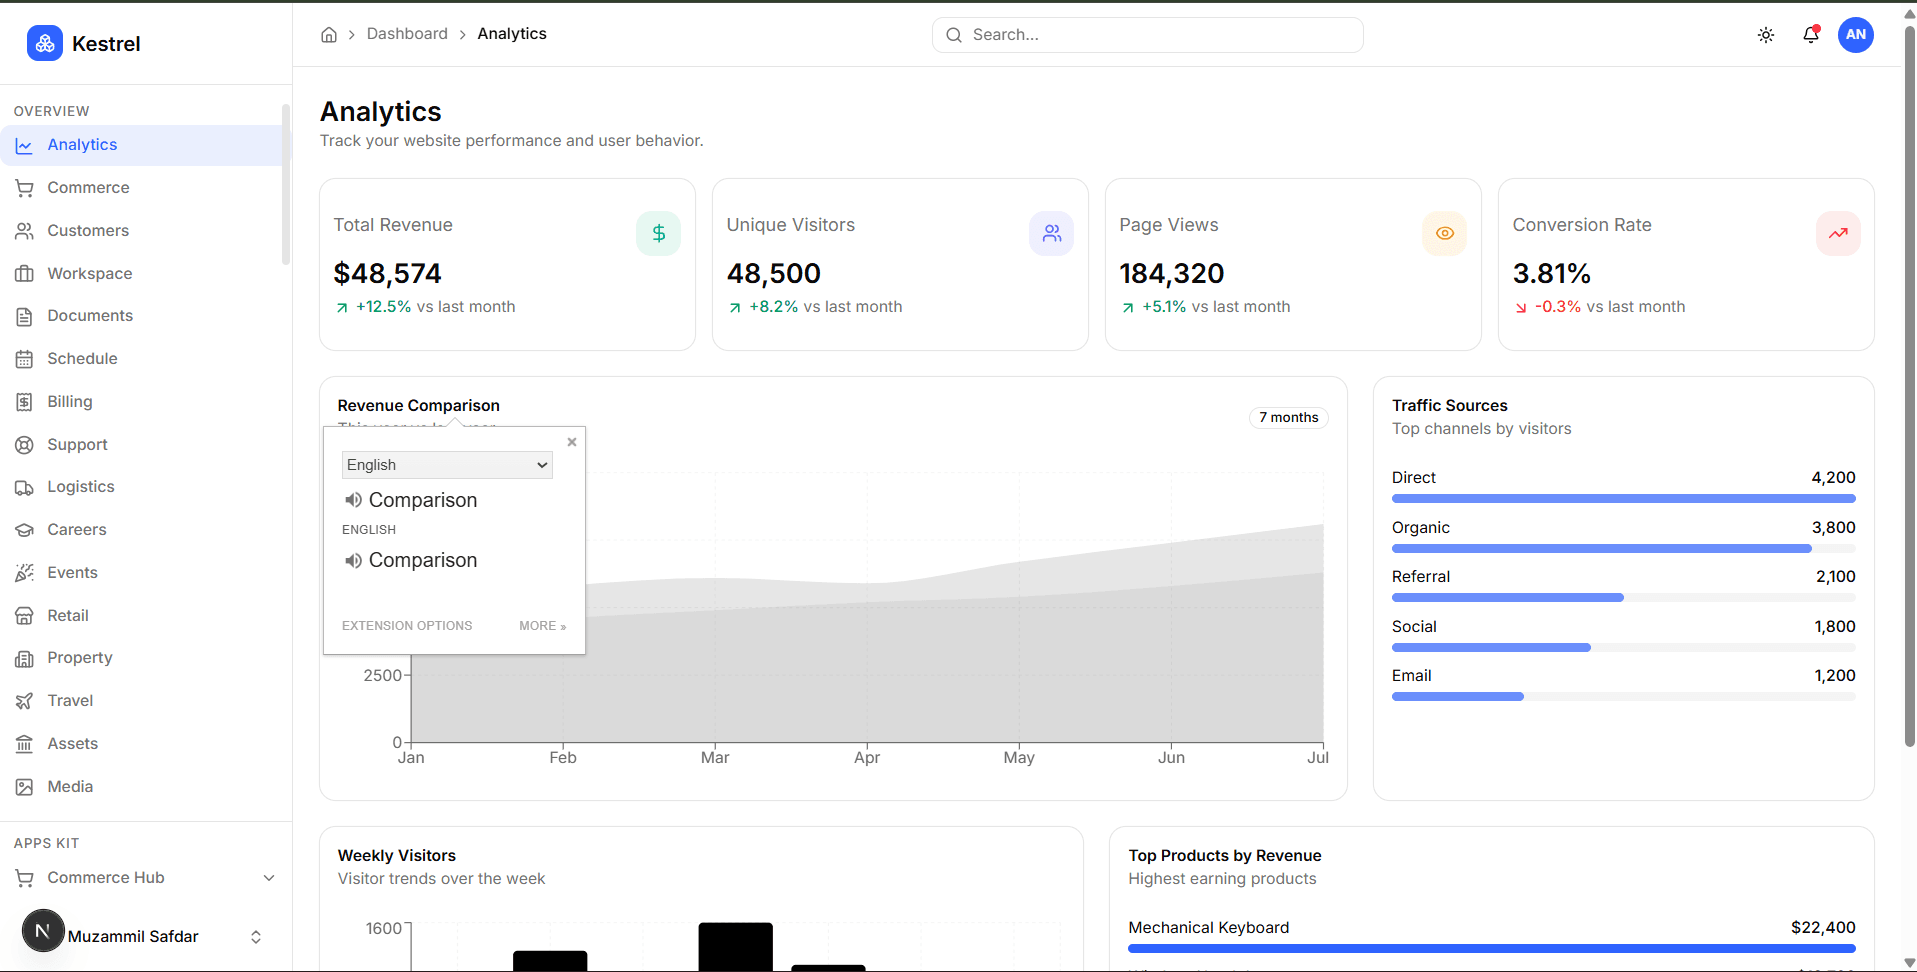The image size is (1917, 972).
Task: Click the sidebar scrollbar thumb
Action: (x=286, y=185)
